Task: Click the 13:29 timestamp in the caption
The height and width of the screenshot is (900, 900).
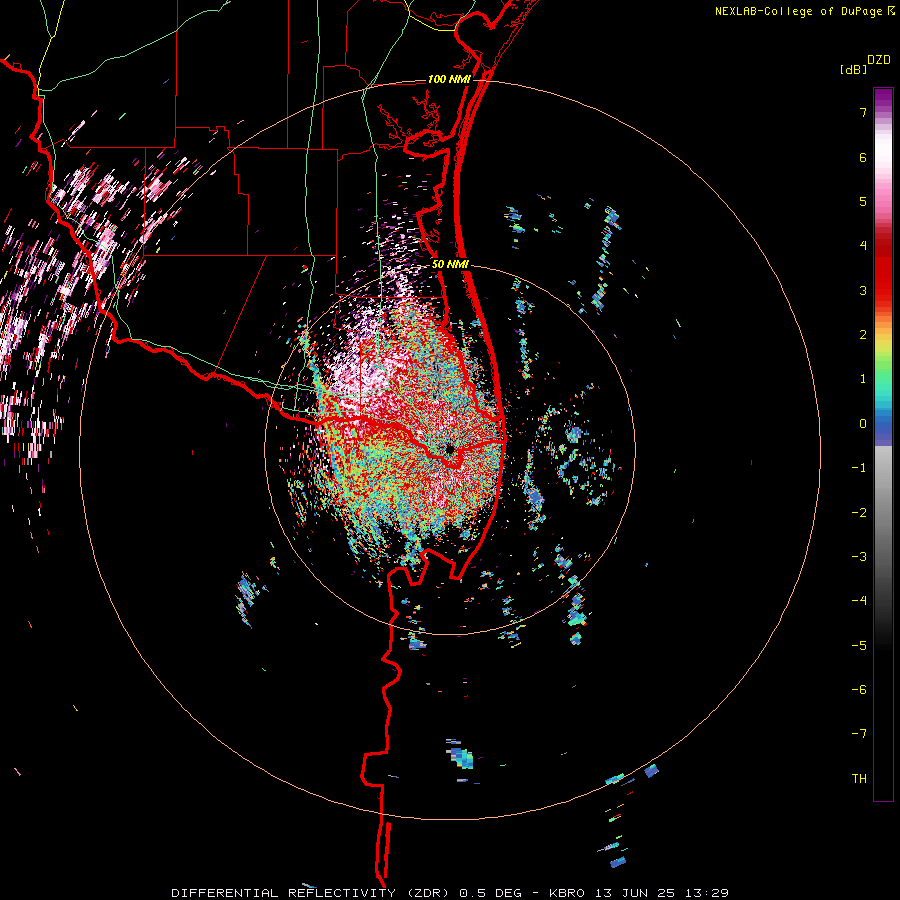Action: pos(709,893)
